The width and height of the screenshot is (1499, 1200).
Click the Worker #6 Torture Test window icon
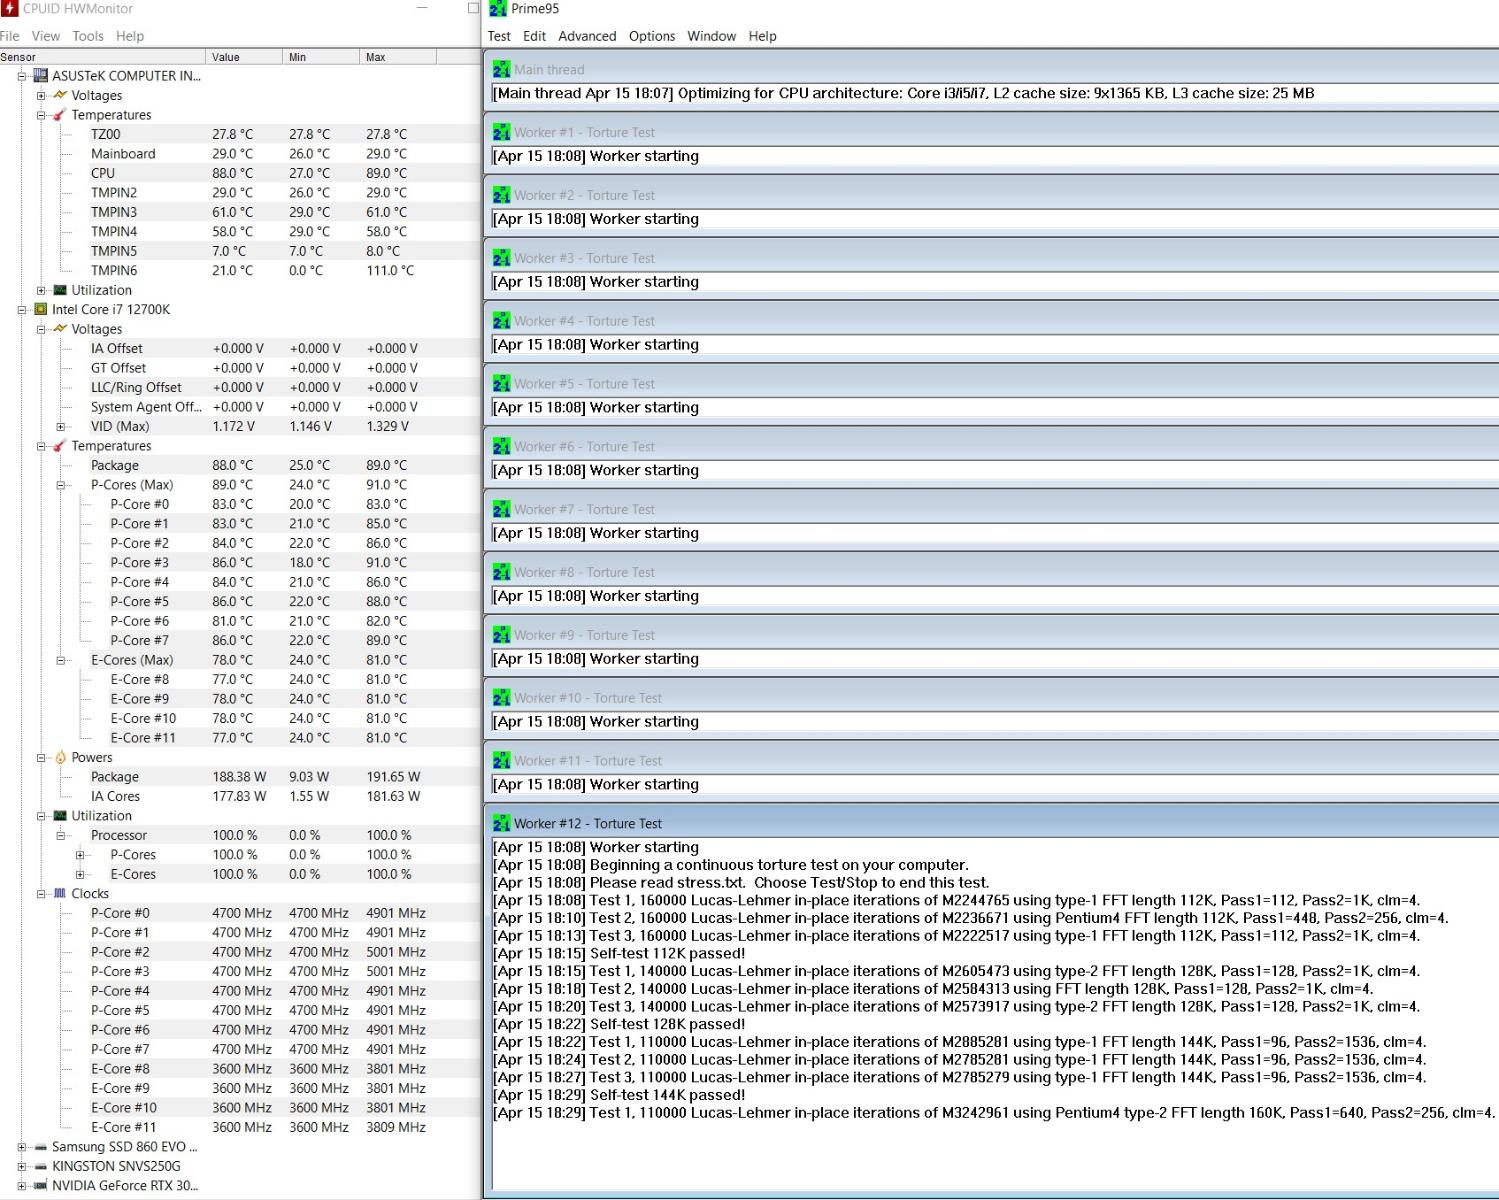click(501, 447)
